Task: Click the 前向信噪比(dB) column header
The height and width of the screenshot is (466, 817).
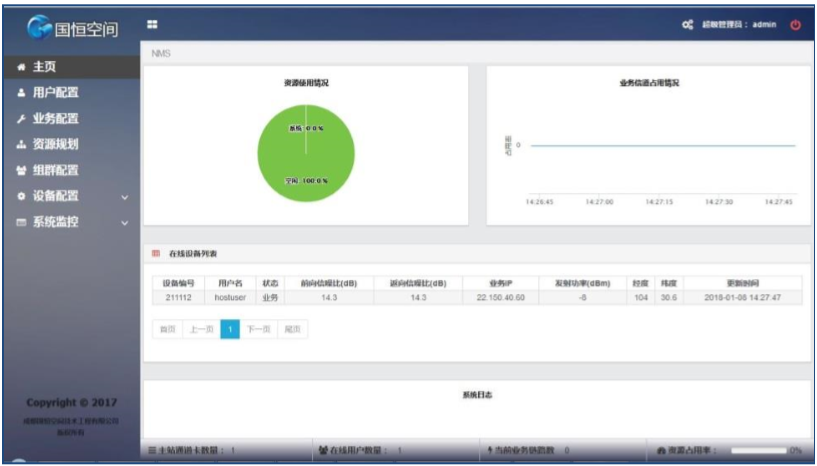Action: coord(329,284)
